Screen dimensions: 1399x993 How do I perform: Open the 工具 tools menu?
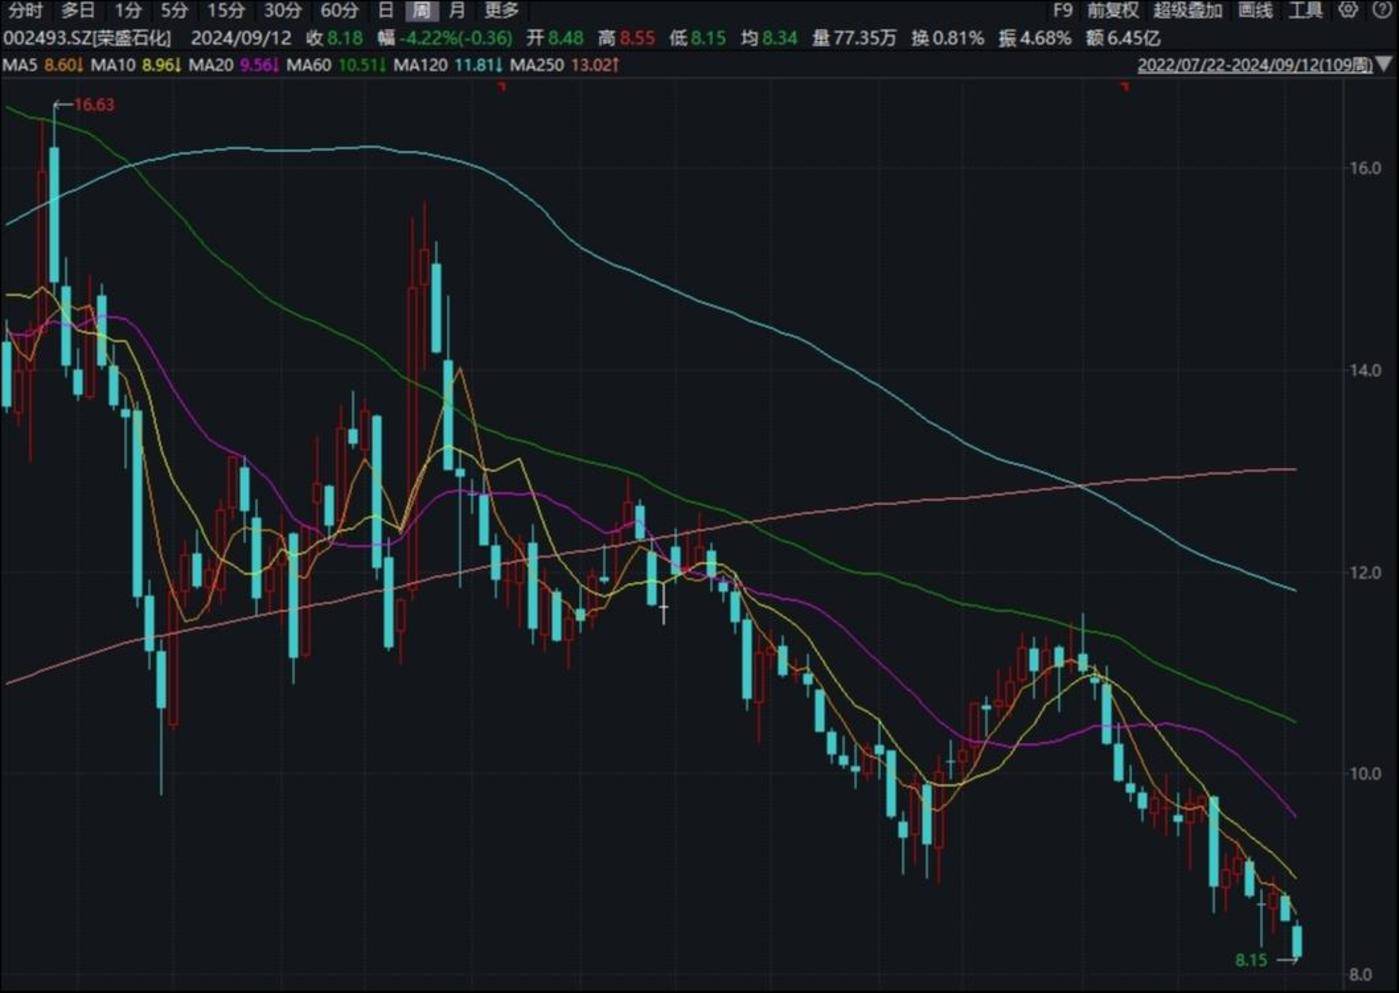(x=1305, y=10)
